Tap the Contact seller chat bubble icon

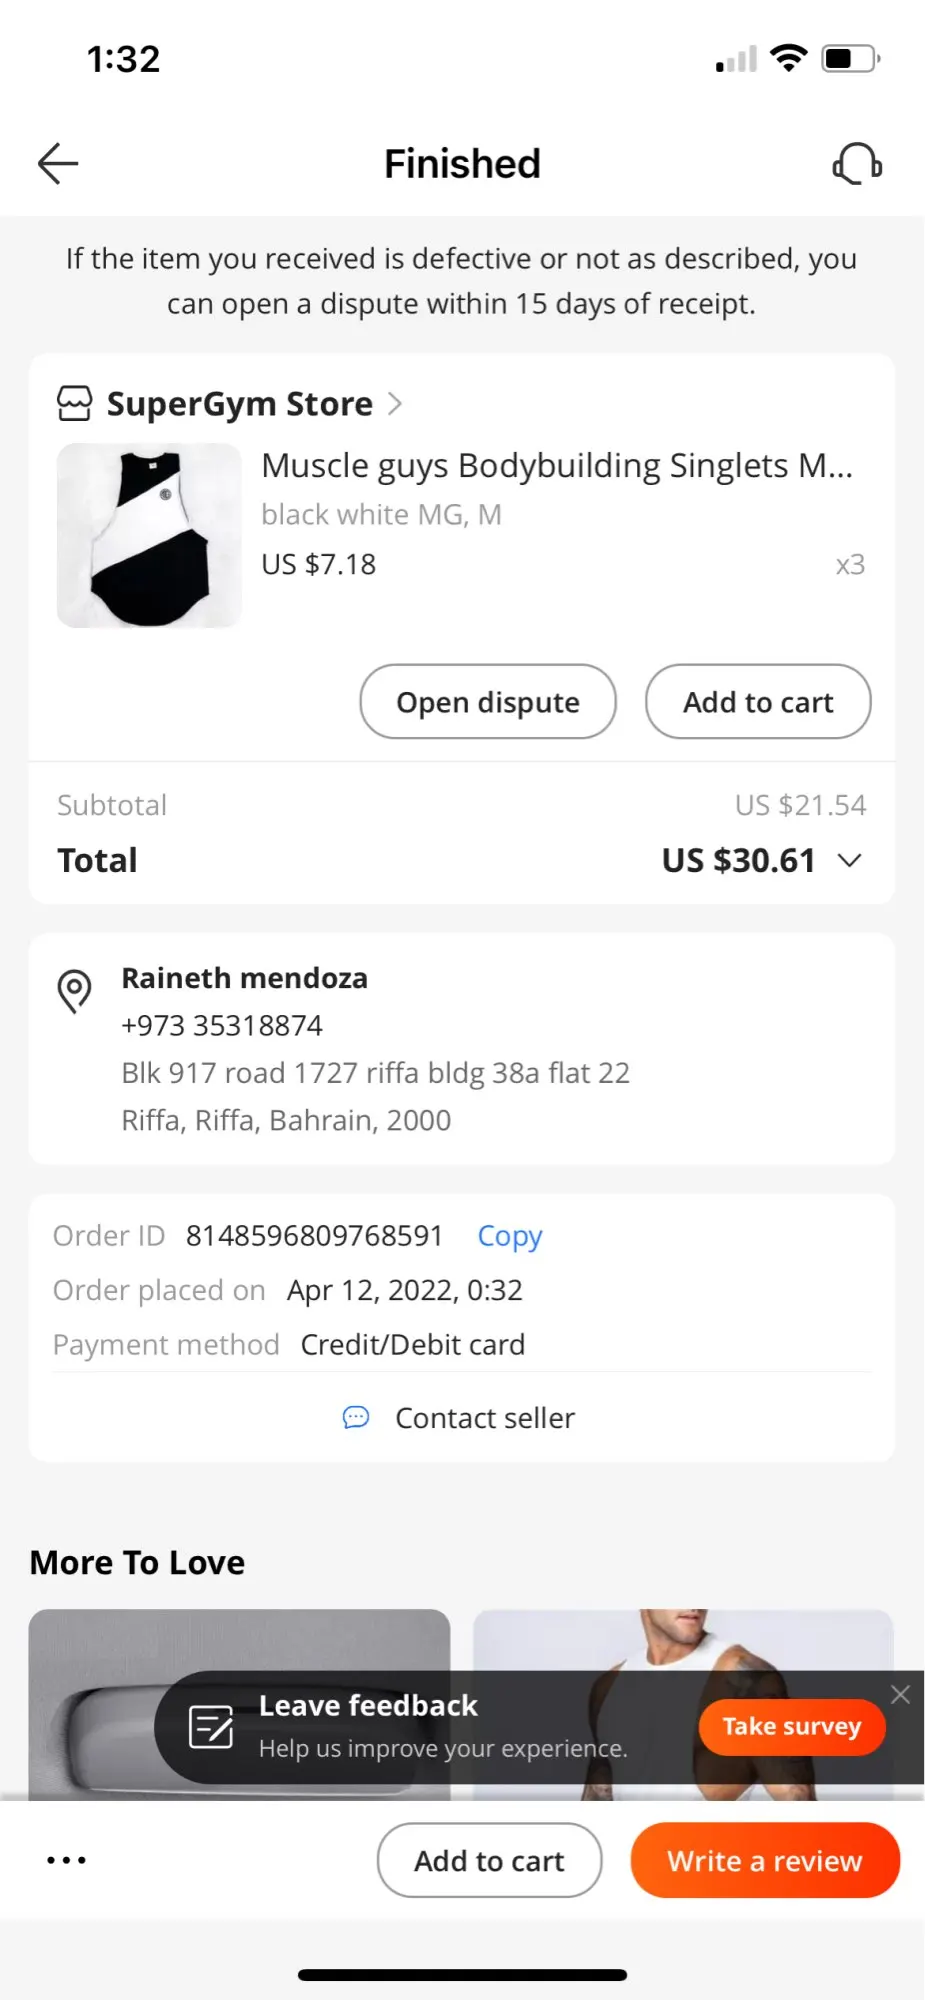(356, 1417)
